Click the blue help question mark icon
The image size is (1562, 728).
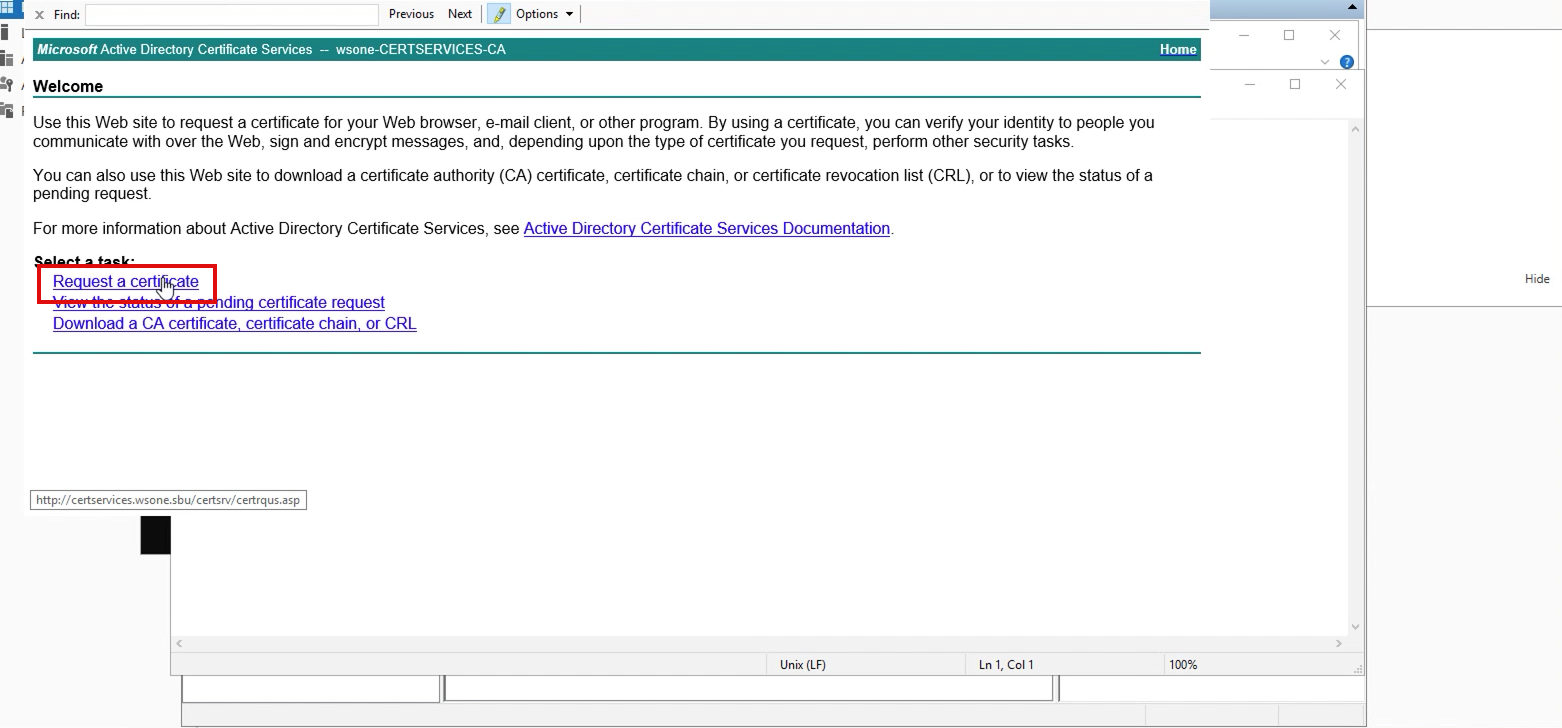coord(1346,62)
